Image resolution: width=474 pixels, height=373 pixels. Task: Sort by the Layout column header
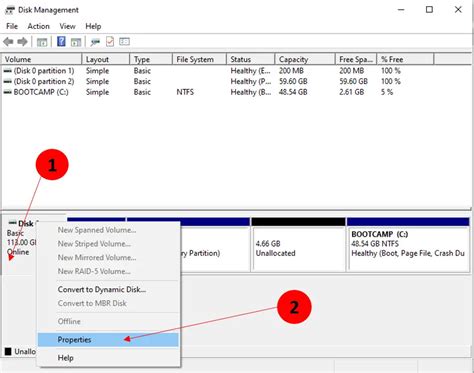[106, 59]
